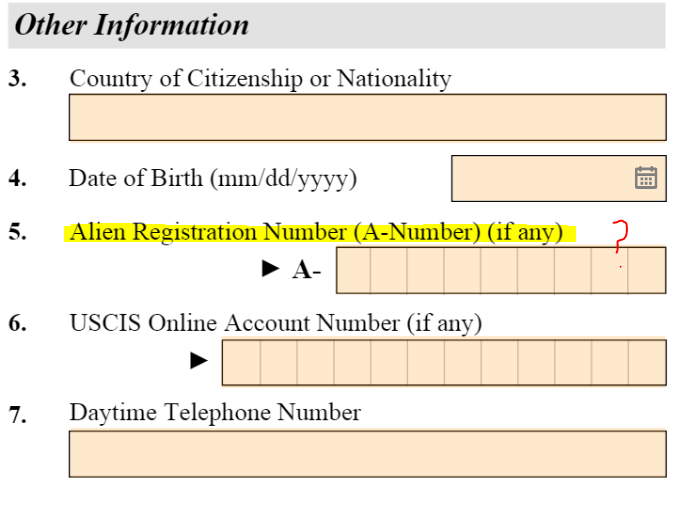The height and width of the screenshot is (505, 697).
Task: Click the A-Number segmented entry field
Action: 500,270
